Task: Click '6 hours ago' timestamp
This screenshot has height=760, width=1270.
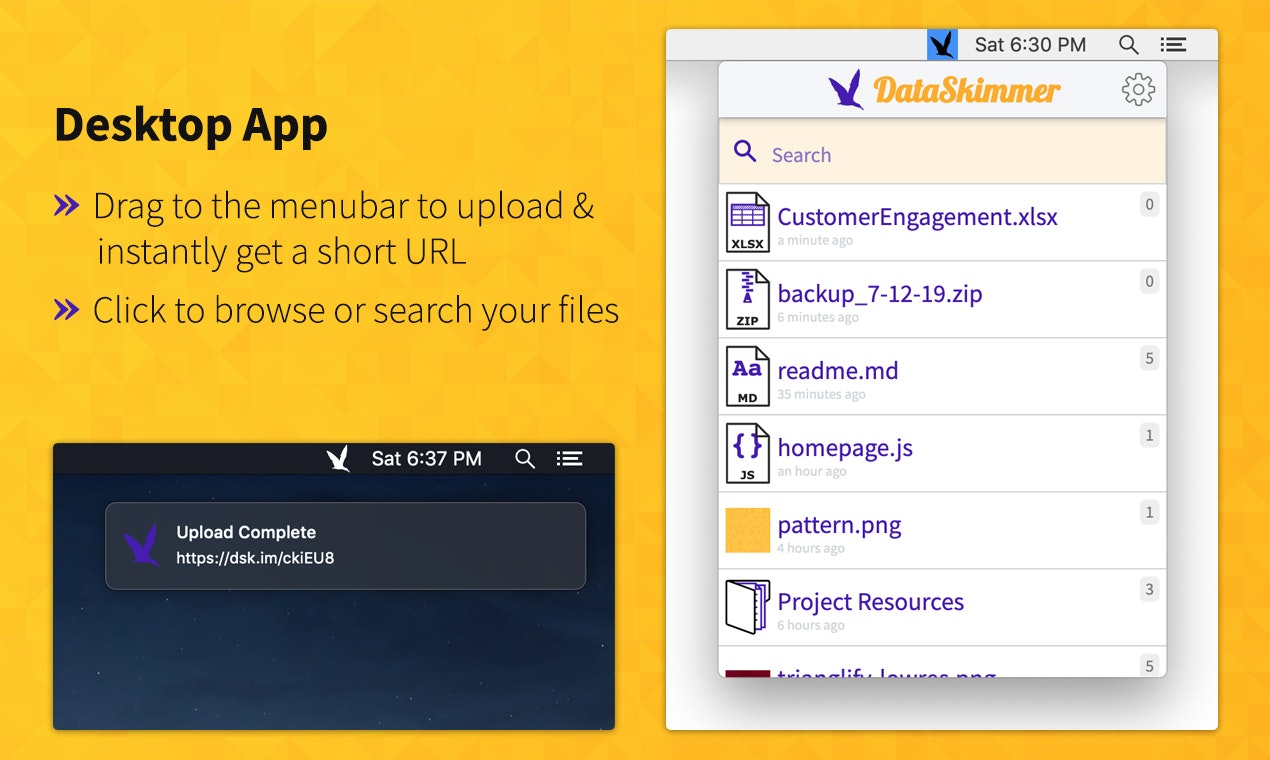Action: [811, 626]
